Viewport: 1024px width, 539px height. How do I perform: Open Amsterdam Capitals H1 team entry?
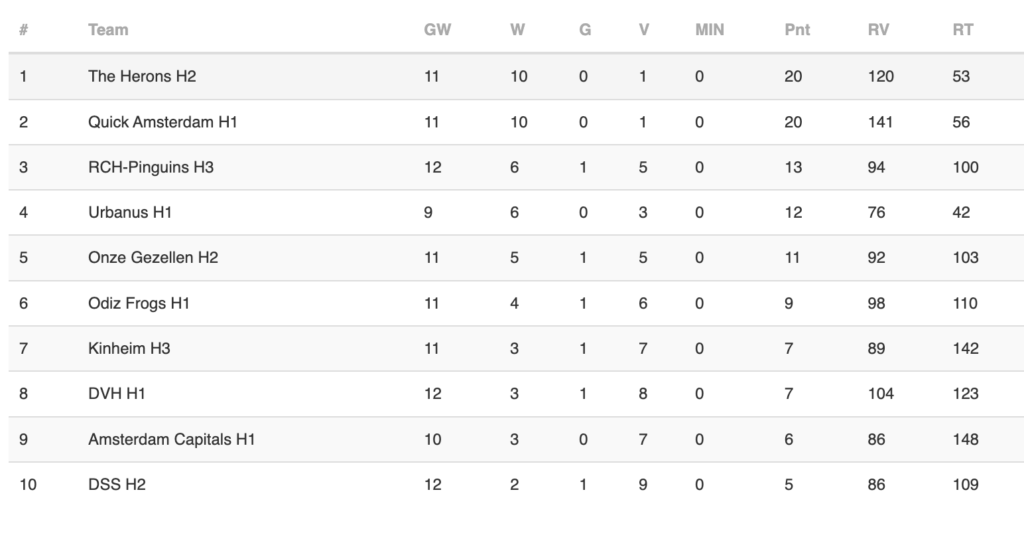click(171, 439)
